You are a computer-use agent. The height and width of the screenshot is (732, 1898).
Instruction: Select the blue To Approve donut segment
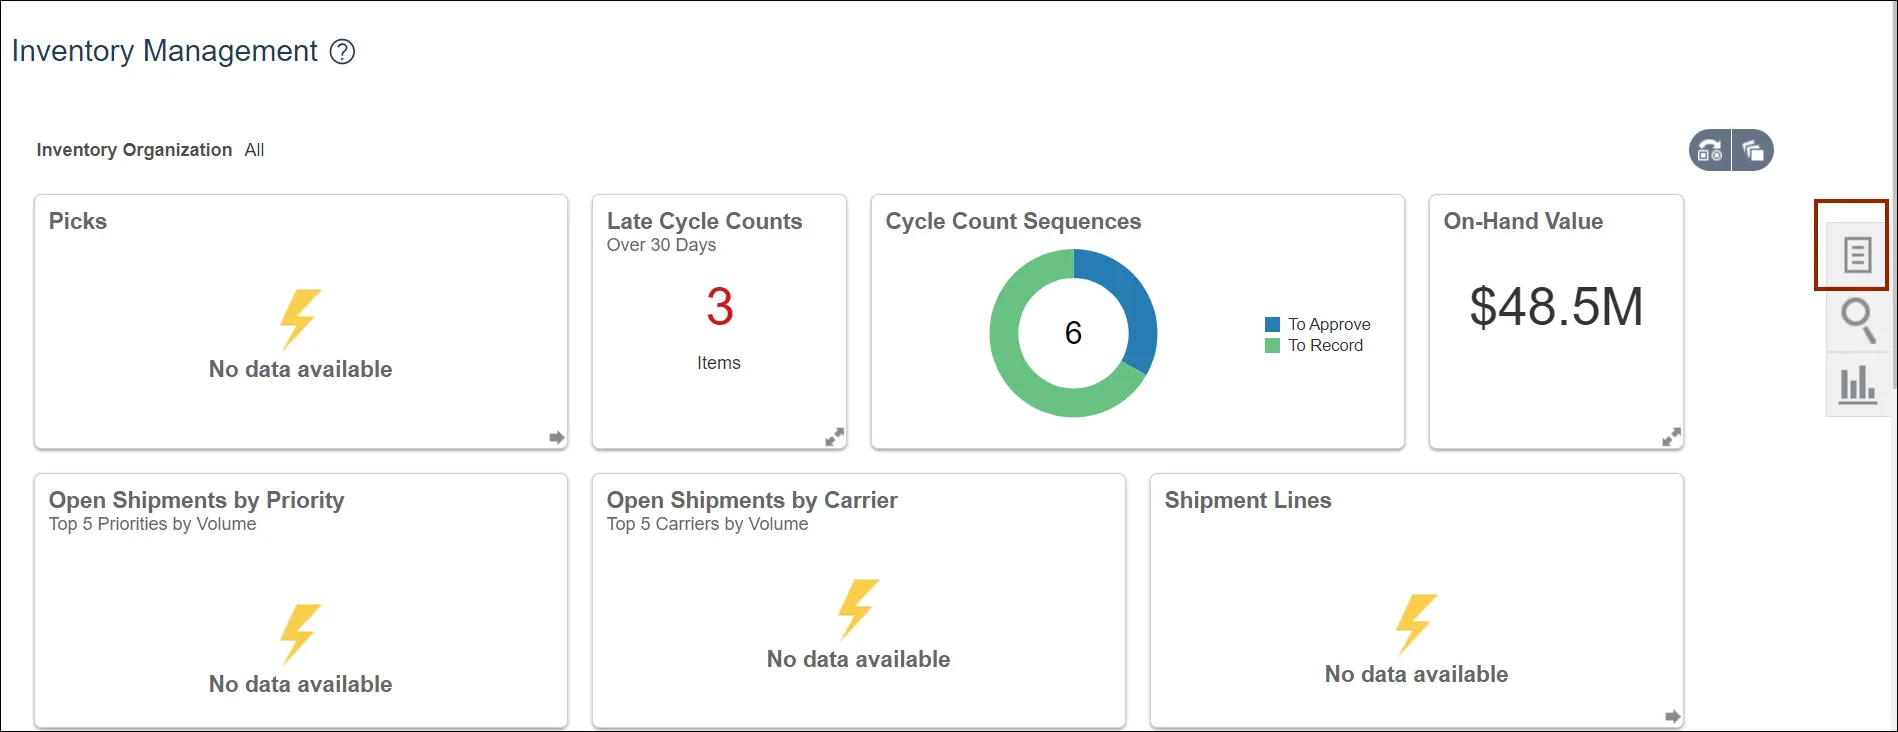coord(1132,300)
